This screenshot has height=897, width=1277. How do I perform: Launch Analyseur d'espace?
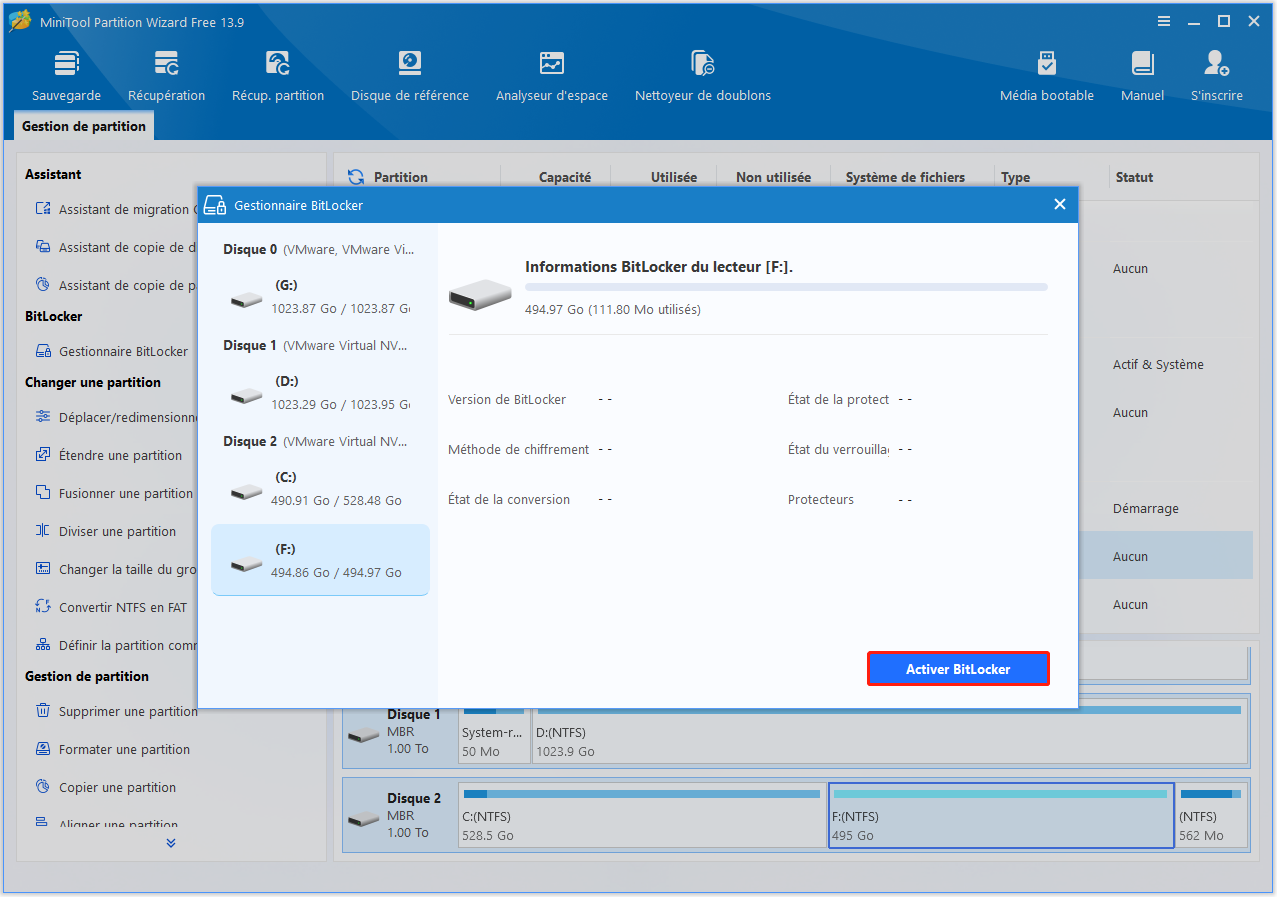(x=551, y=76)
